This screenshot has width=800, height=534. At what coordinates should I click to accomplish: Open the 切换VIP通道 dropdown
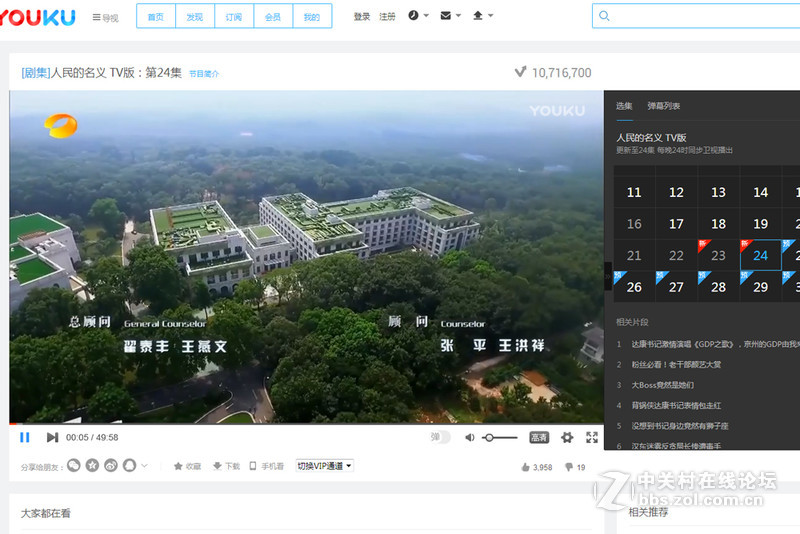click(x=324, y=466)
